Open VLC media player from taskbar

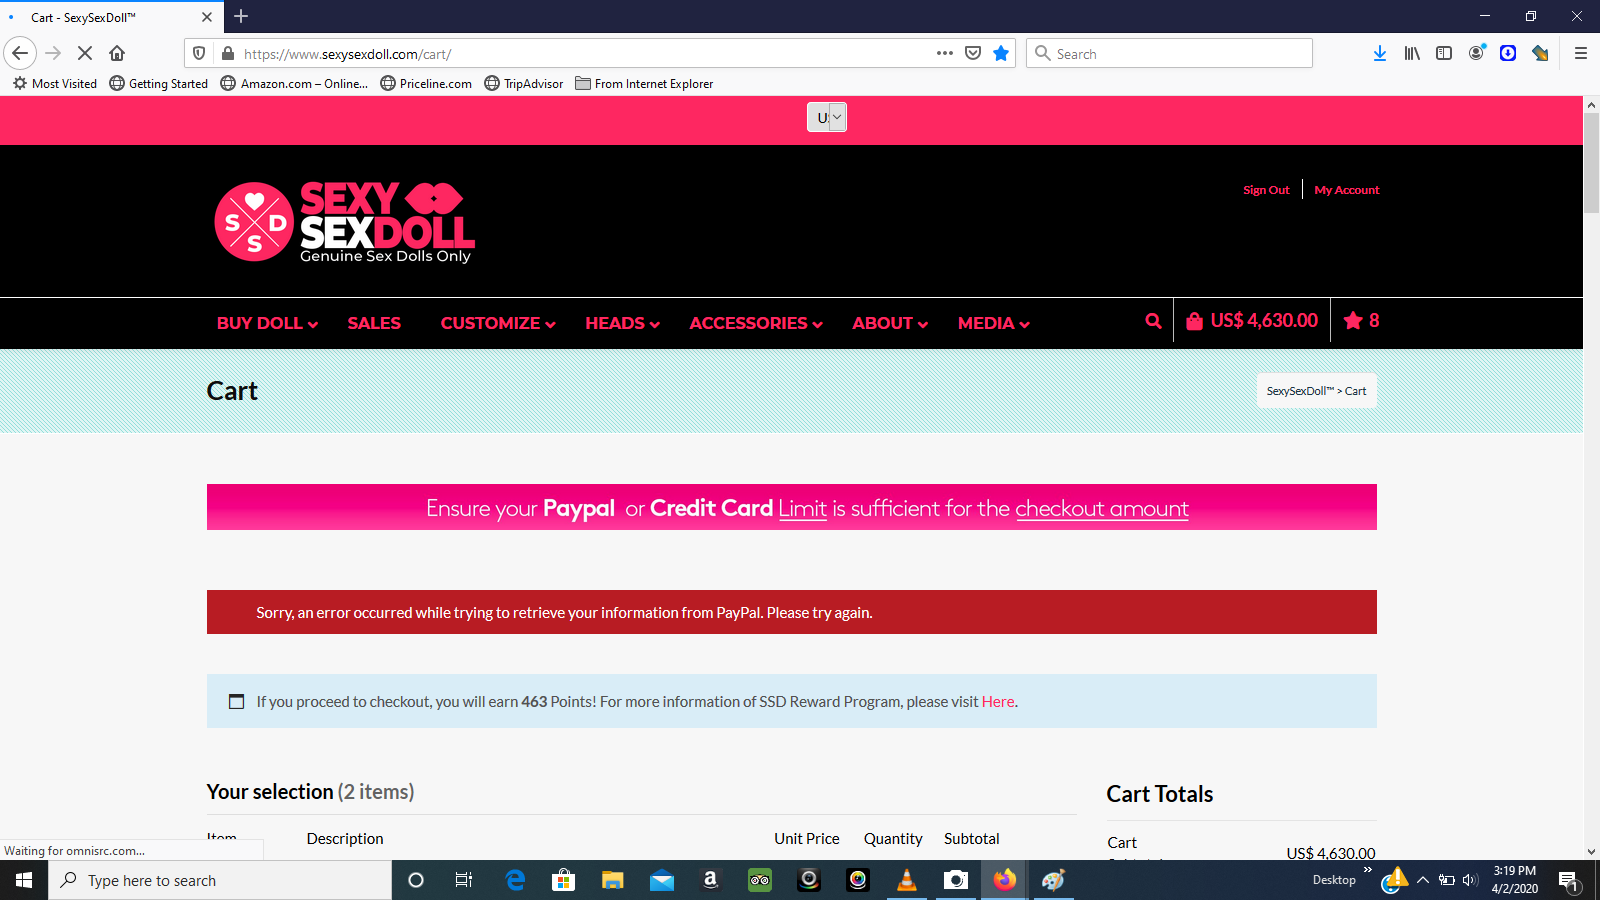point(907,880)
